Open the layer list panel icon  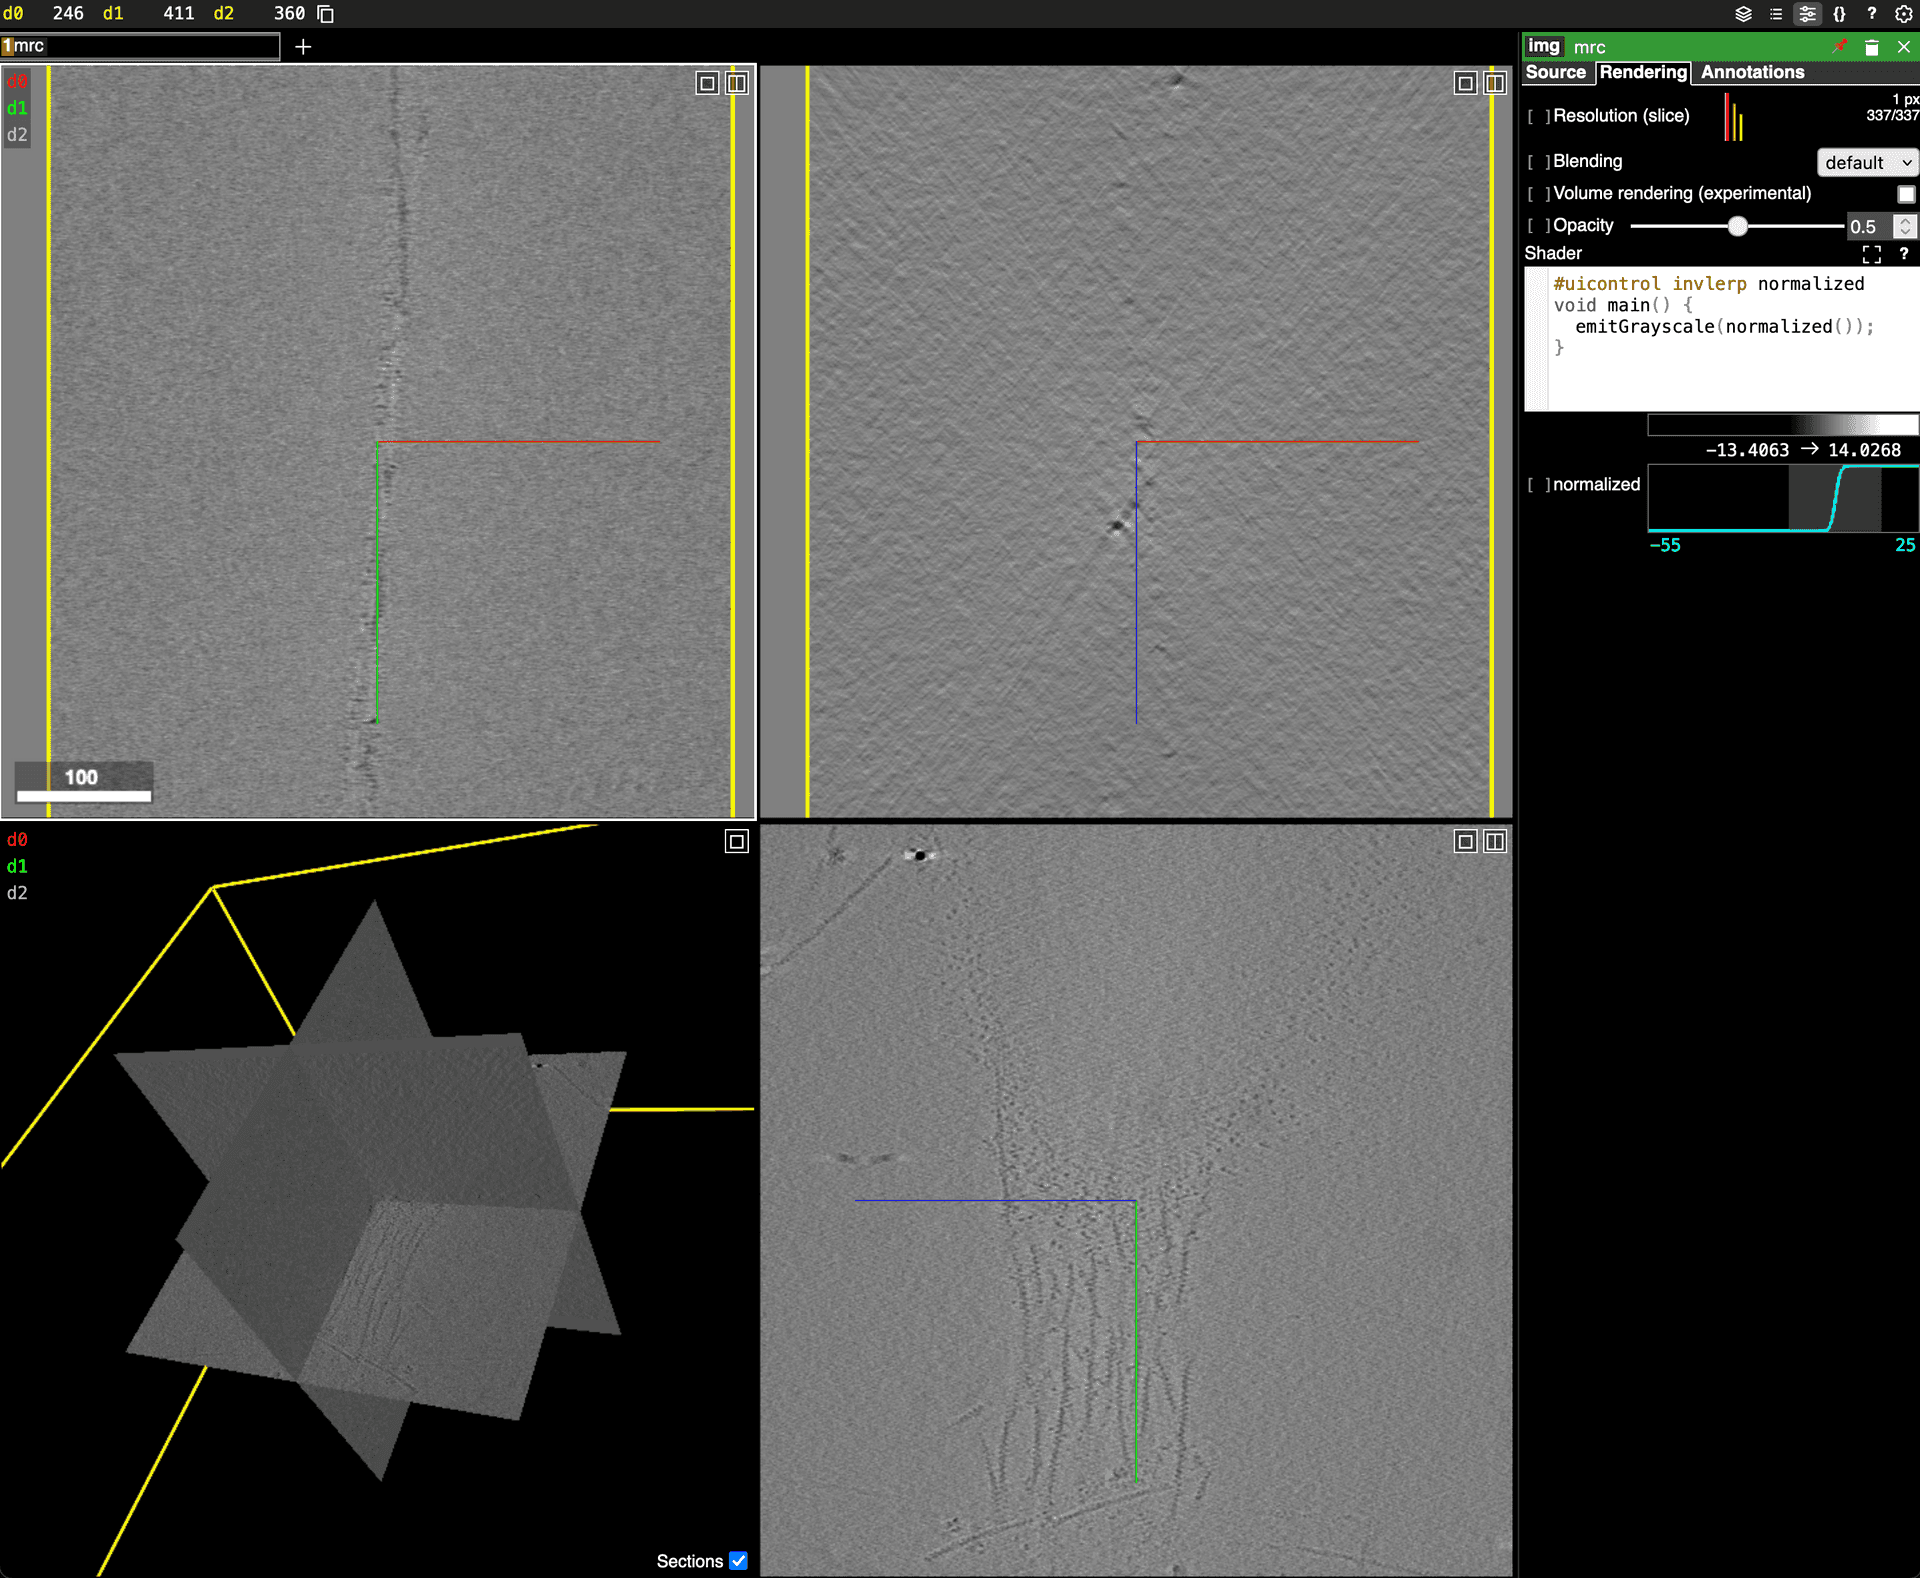pyautogui.click(x=1743, y=14)
